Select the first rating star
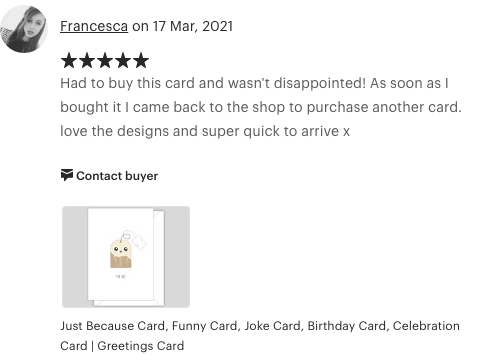 (x=69, y=61)
